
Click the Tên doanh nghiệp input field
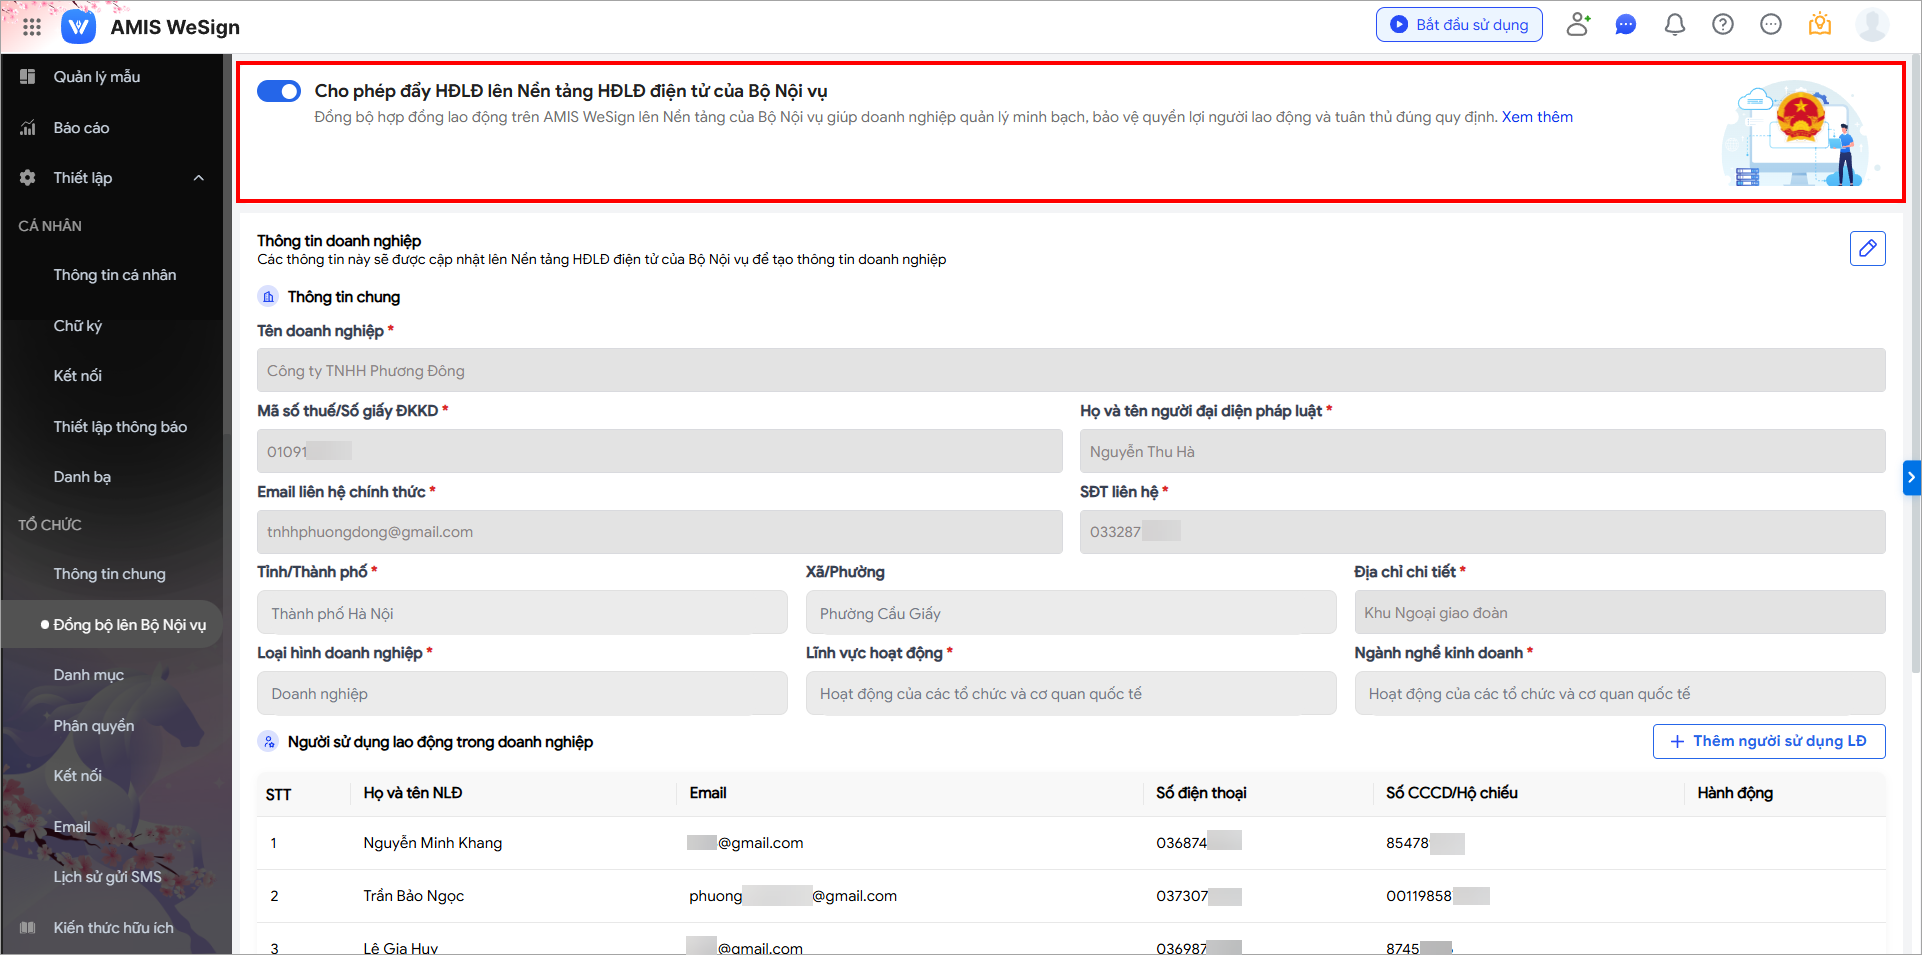pos(1070,371)
